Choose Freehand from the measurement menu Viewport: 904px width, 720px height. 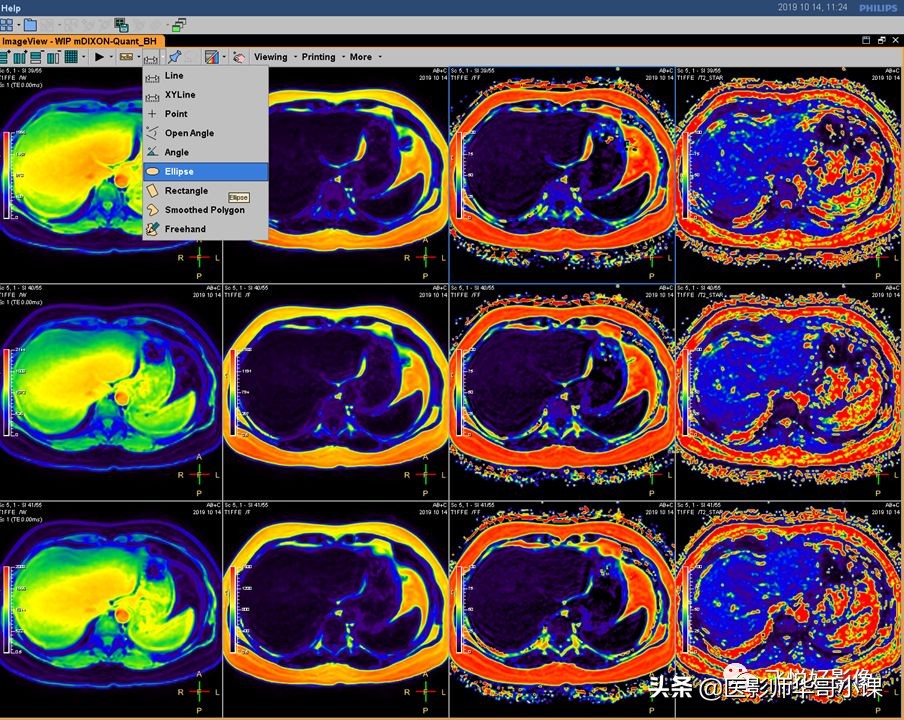pyautogui.click(x=185, y=229)
